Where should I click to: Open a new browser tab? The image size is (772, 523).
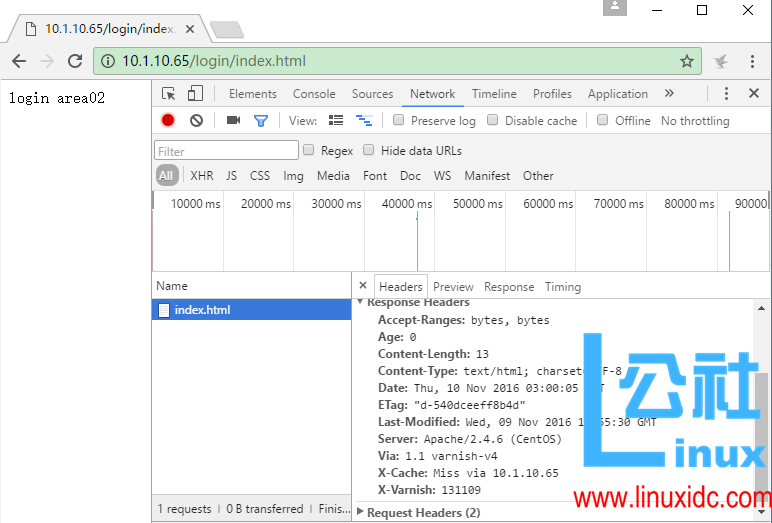226,30
